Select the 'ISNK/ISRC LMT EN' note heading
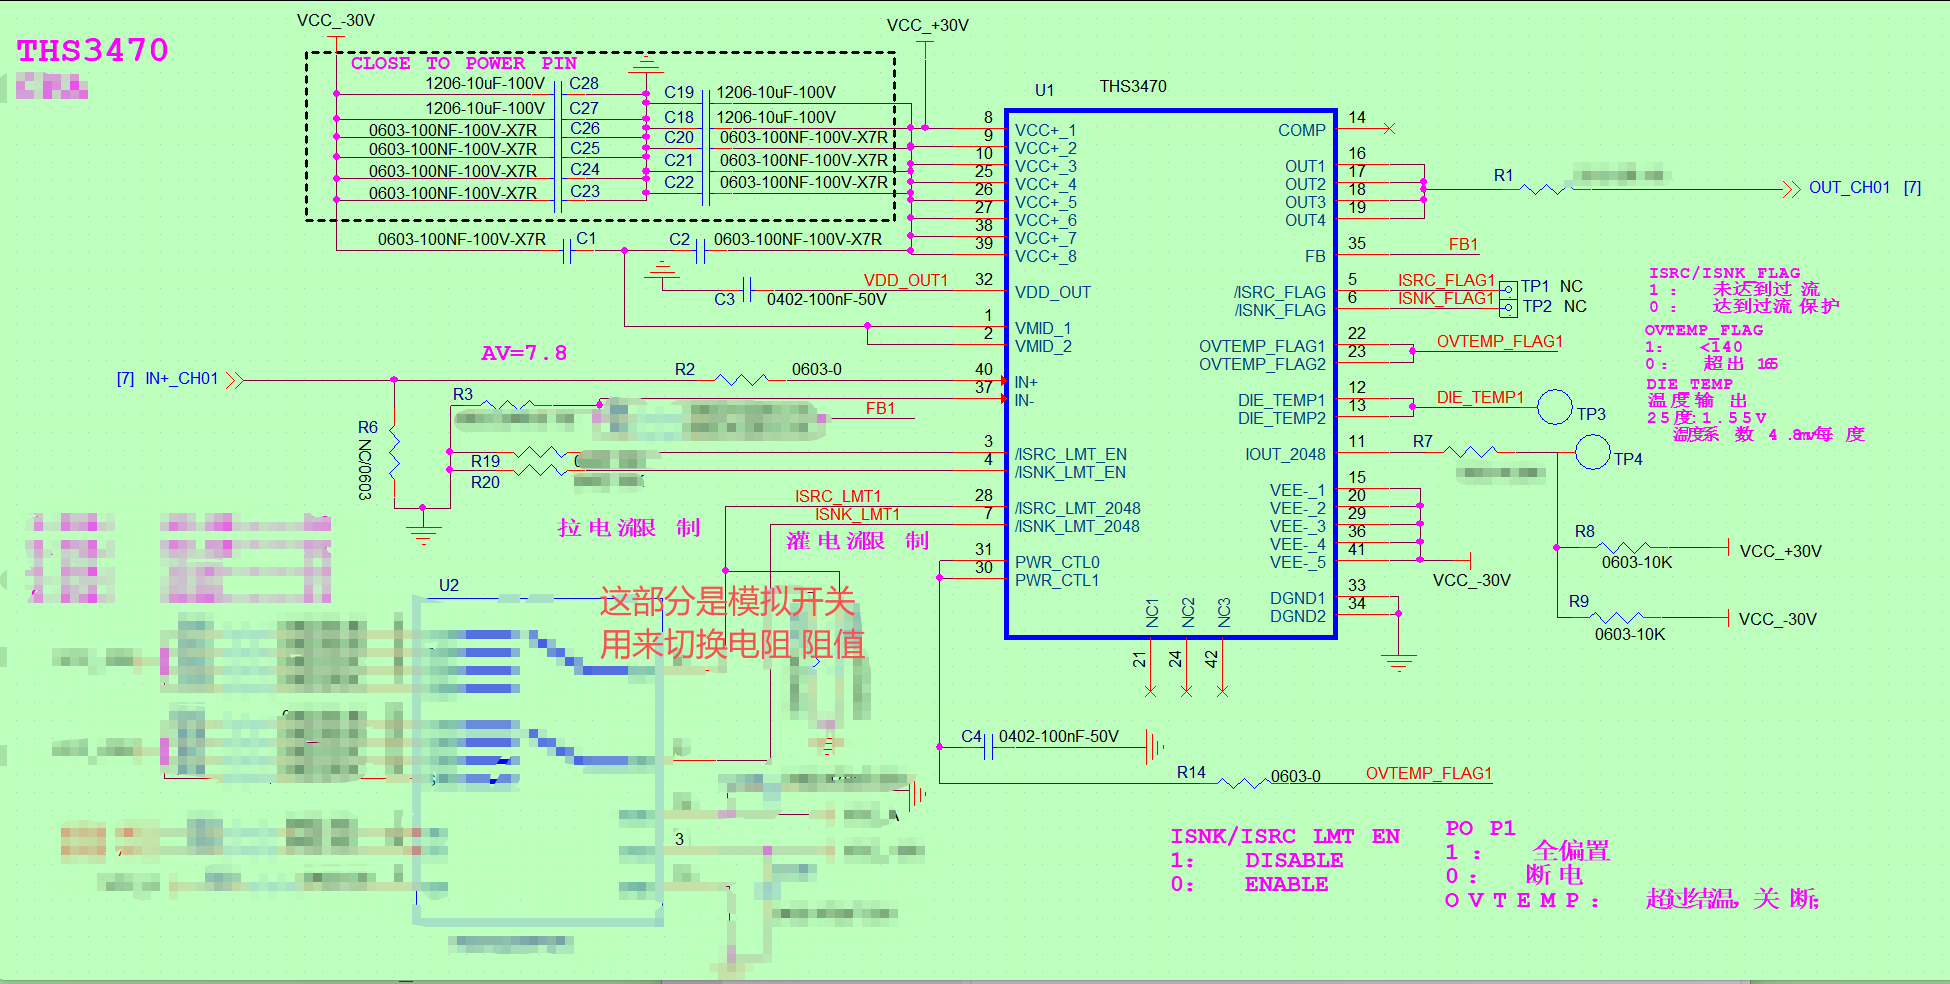The width and height of the screenshot is (1950, 984). 1285,836
